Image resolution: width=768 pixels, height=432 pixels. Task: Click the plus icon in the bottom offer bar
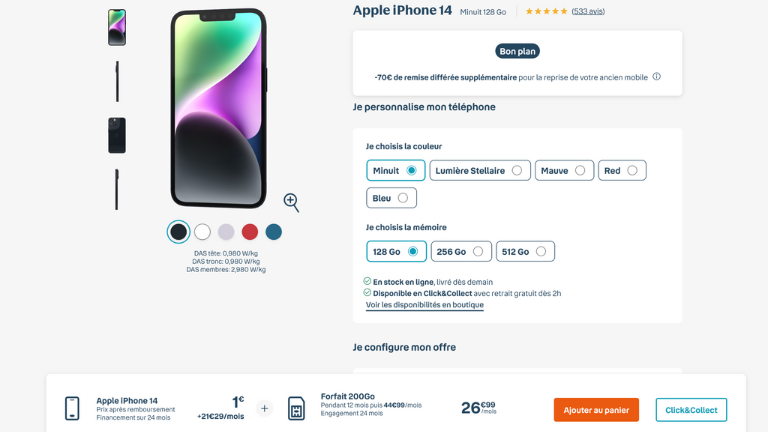(x=264, y=408)
